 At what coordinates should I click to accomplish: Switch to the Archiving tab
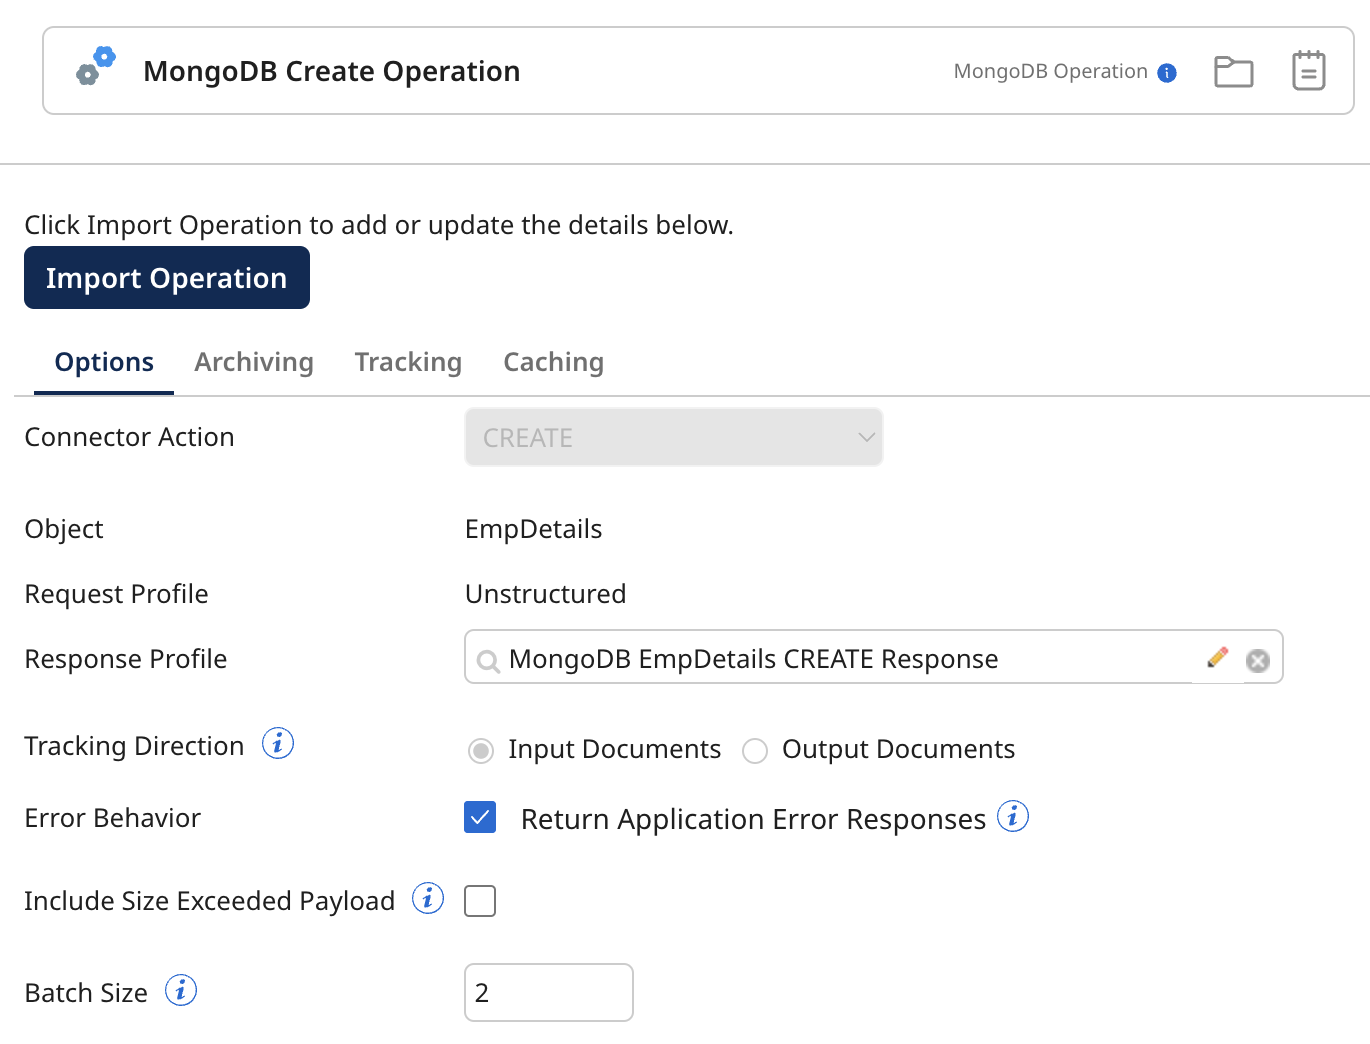point(253,362)
